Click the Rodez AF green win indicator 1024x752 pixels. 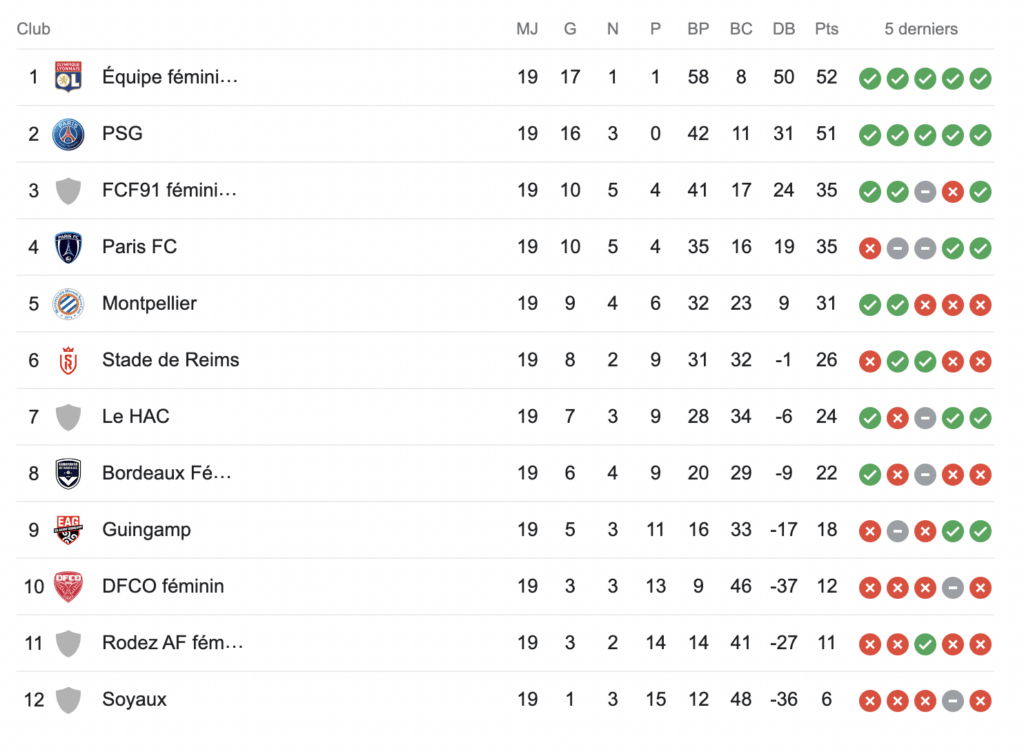click(925, 644)
